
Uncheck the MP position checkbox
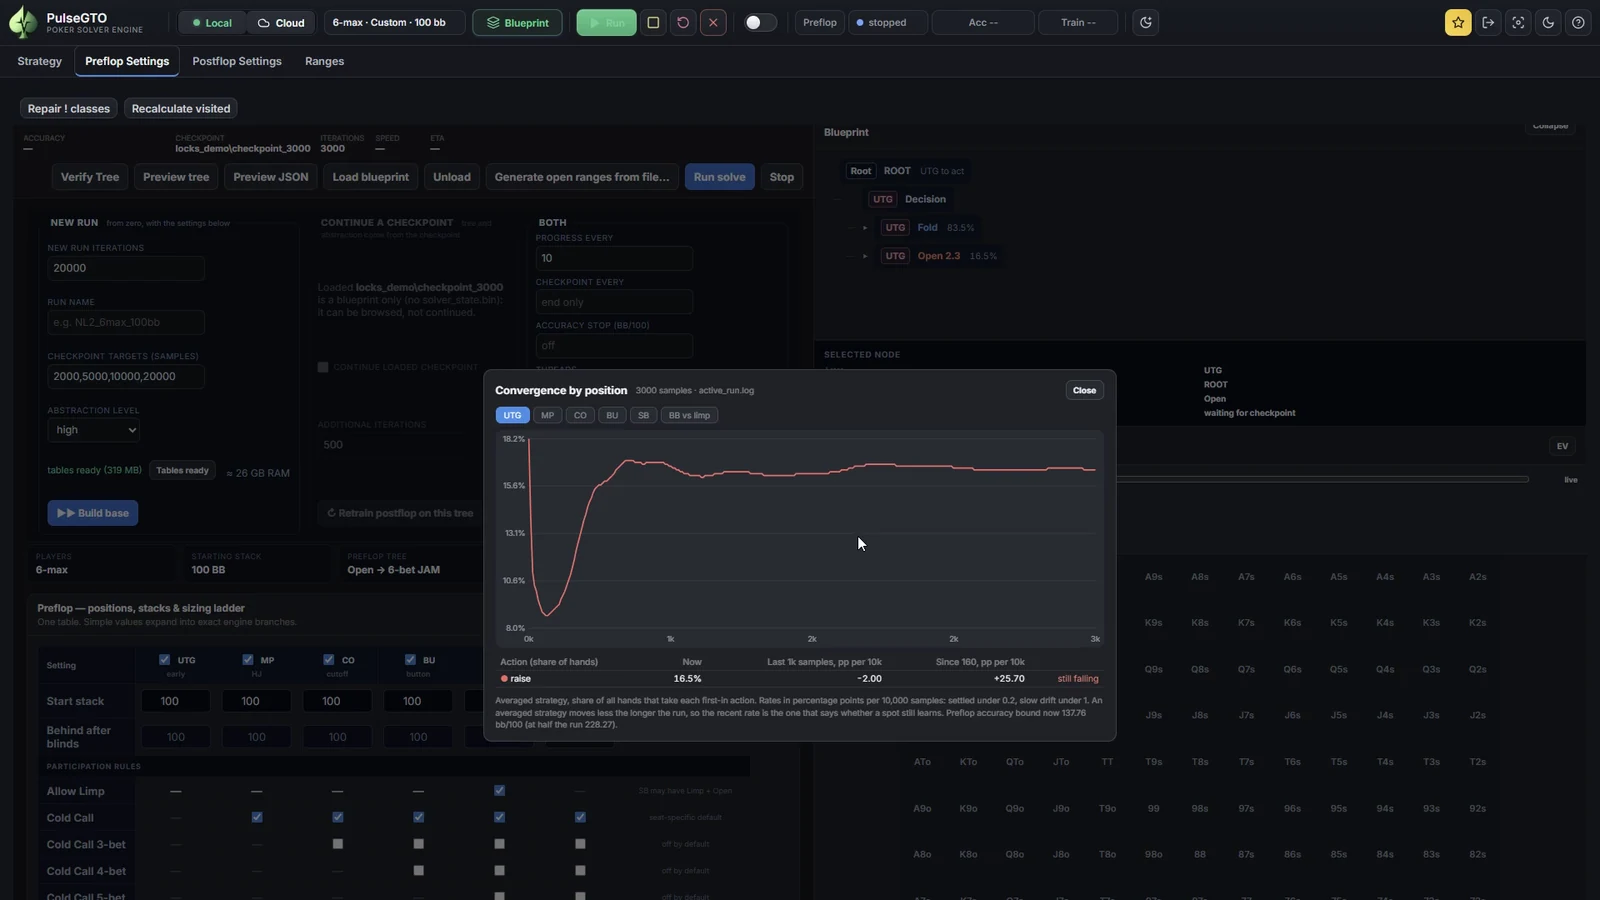tap(247, 659)
